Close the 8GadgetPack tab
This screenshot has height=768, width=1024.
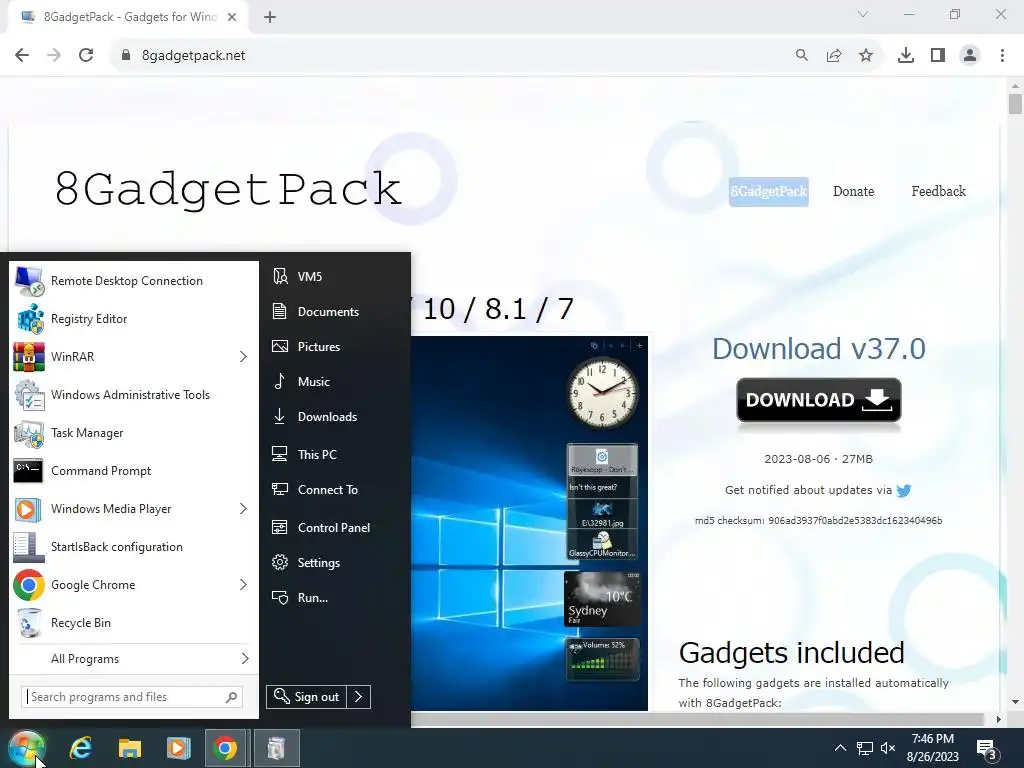click(232, 18)
